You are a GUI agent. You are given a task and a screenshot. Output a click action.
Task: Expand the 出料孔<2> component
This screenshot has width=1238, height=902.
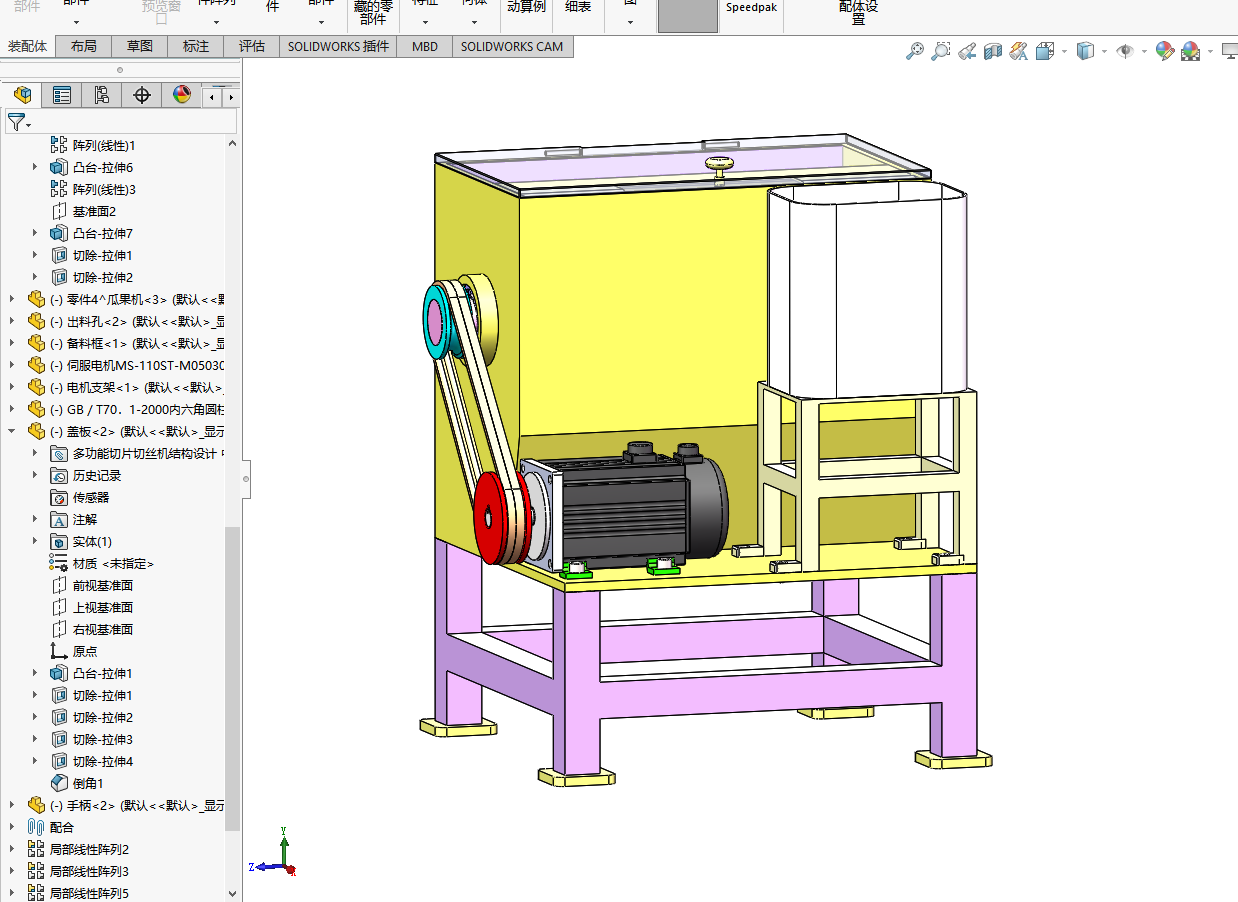tap(12, 321)
